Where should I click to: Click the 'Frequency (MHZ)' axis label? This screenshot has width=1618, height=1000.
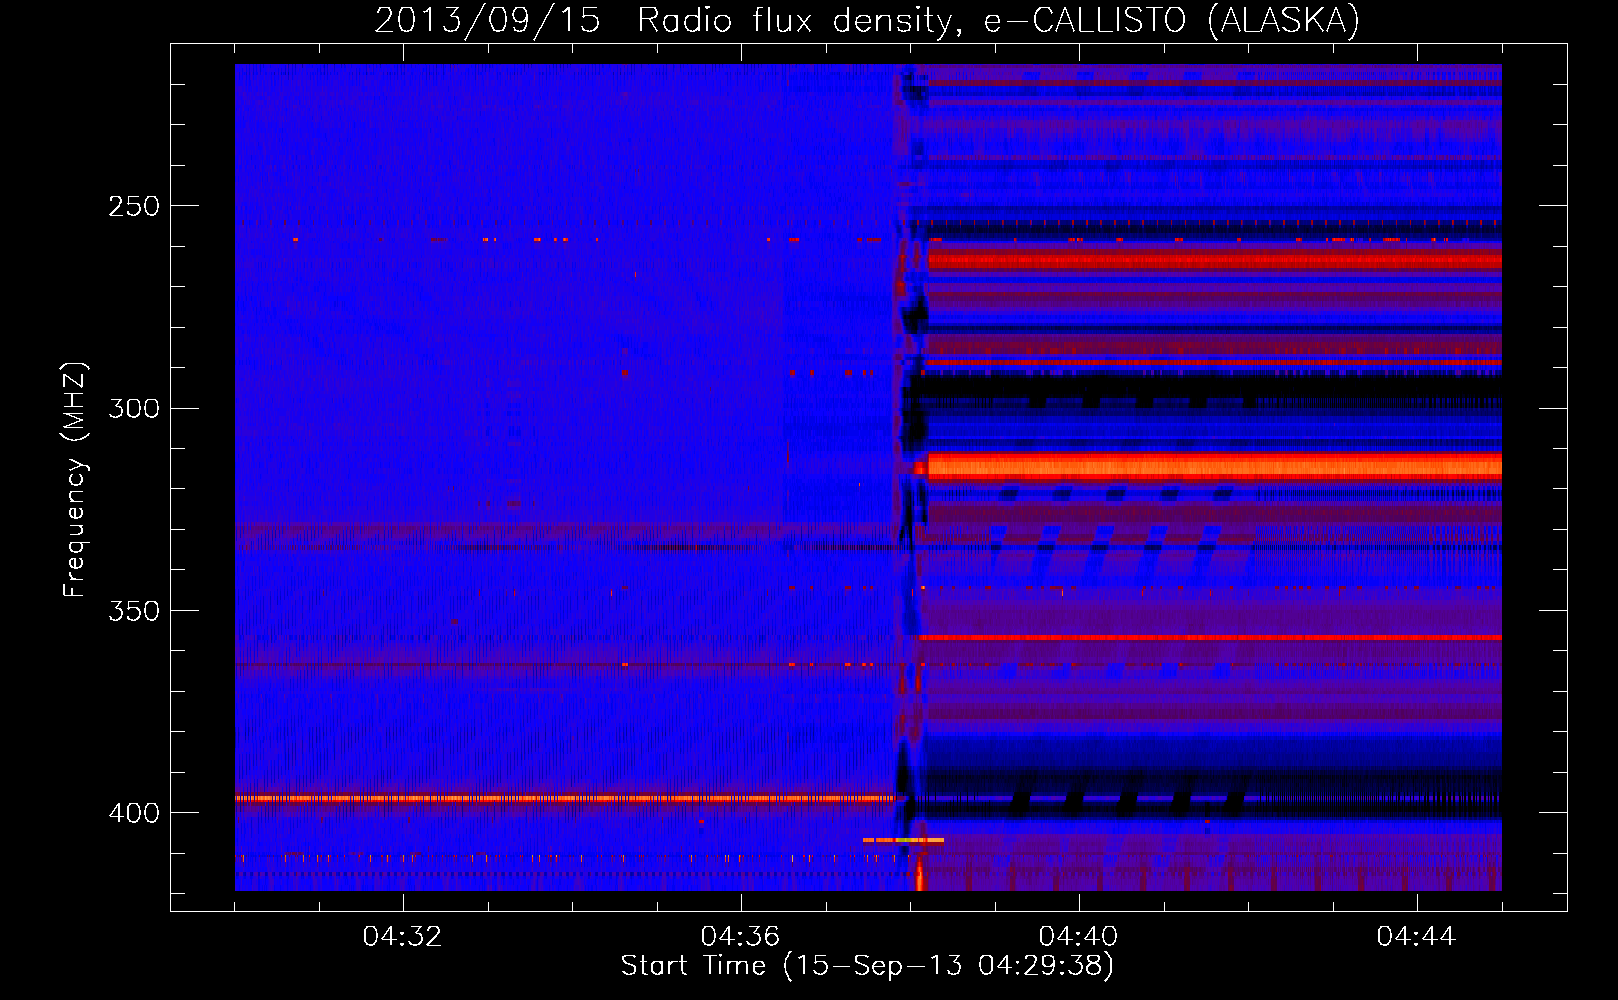pos(75,480)
